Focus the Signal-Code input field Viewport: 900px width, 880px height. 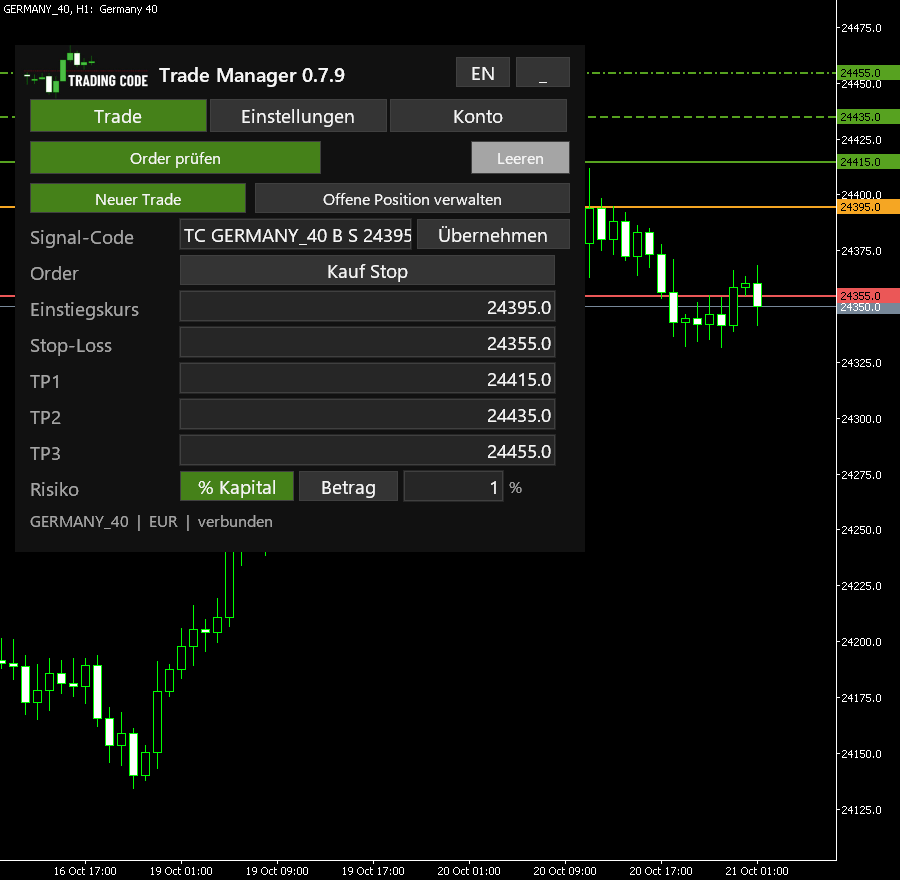coord(296,234)
